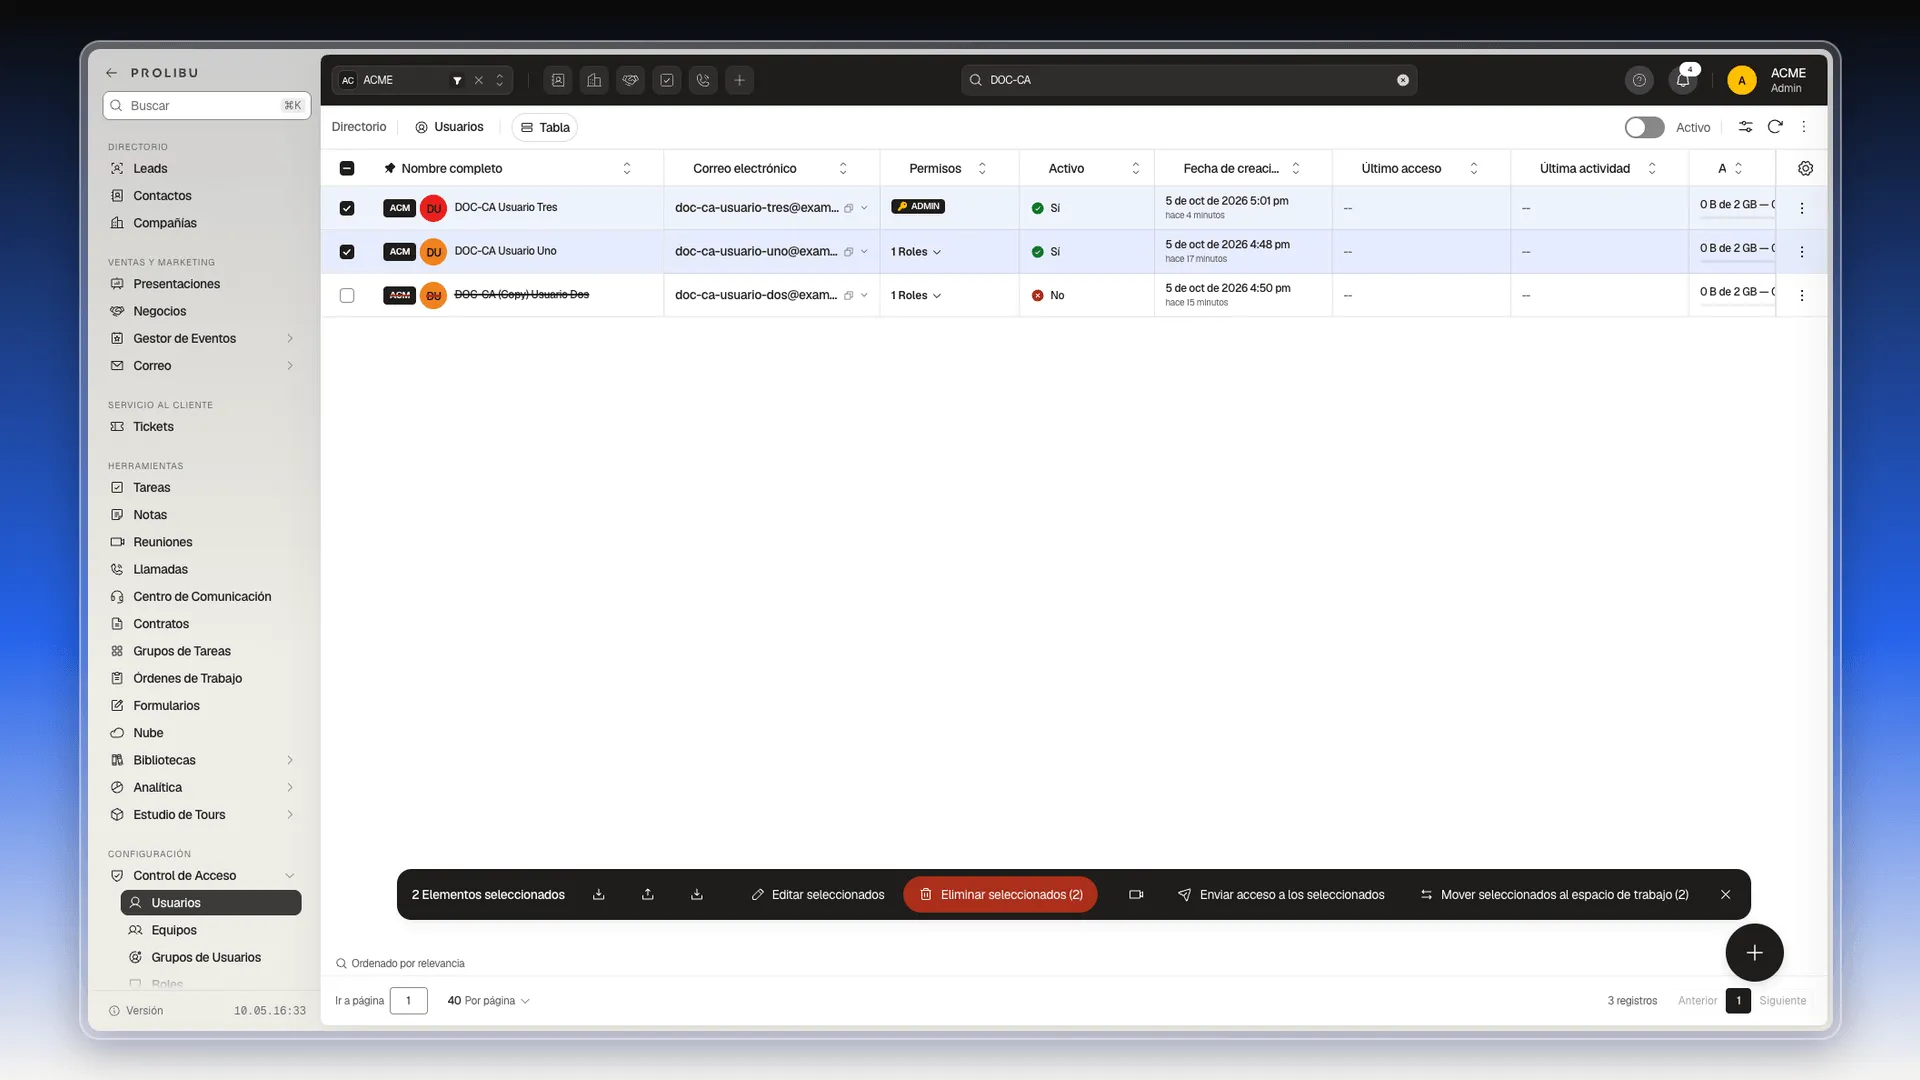Click the tasks checkmark icon in top bar

pos(667,80)
